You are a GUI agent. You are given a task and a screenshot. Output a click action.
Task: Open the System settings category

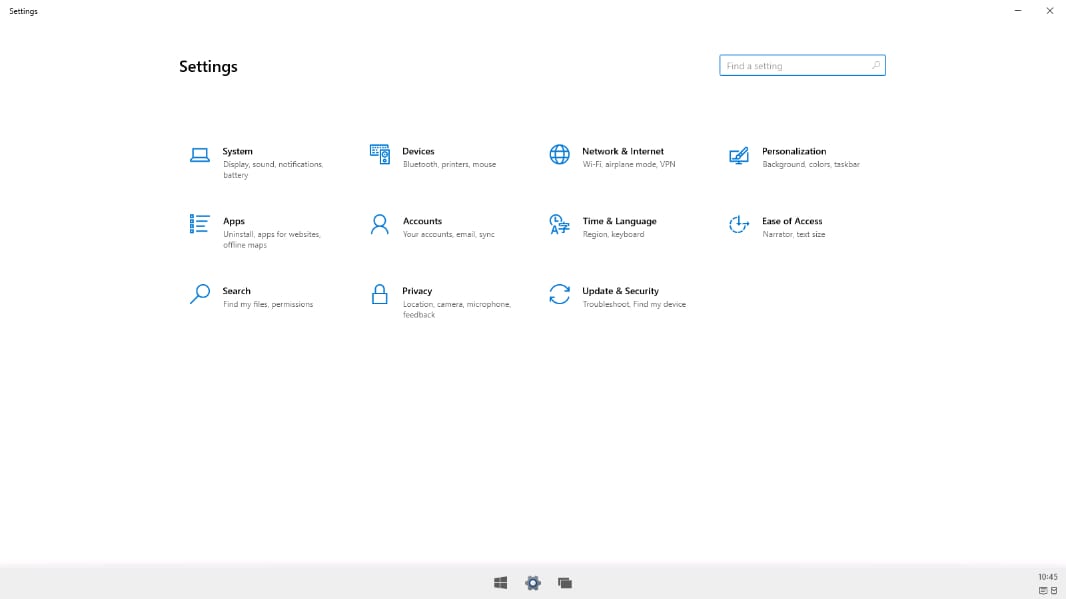(x=237, y=152)
